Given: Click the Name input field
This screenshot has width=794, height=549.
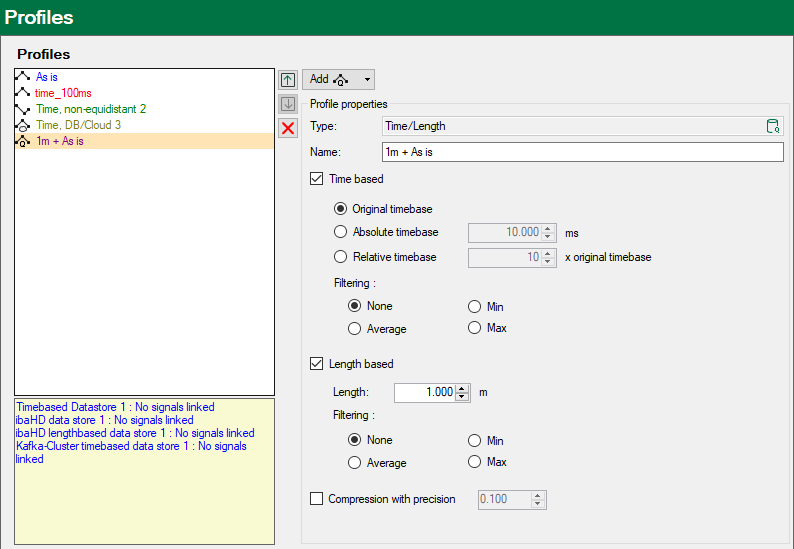Looking at the screenshot, I should (582, 152).
